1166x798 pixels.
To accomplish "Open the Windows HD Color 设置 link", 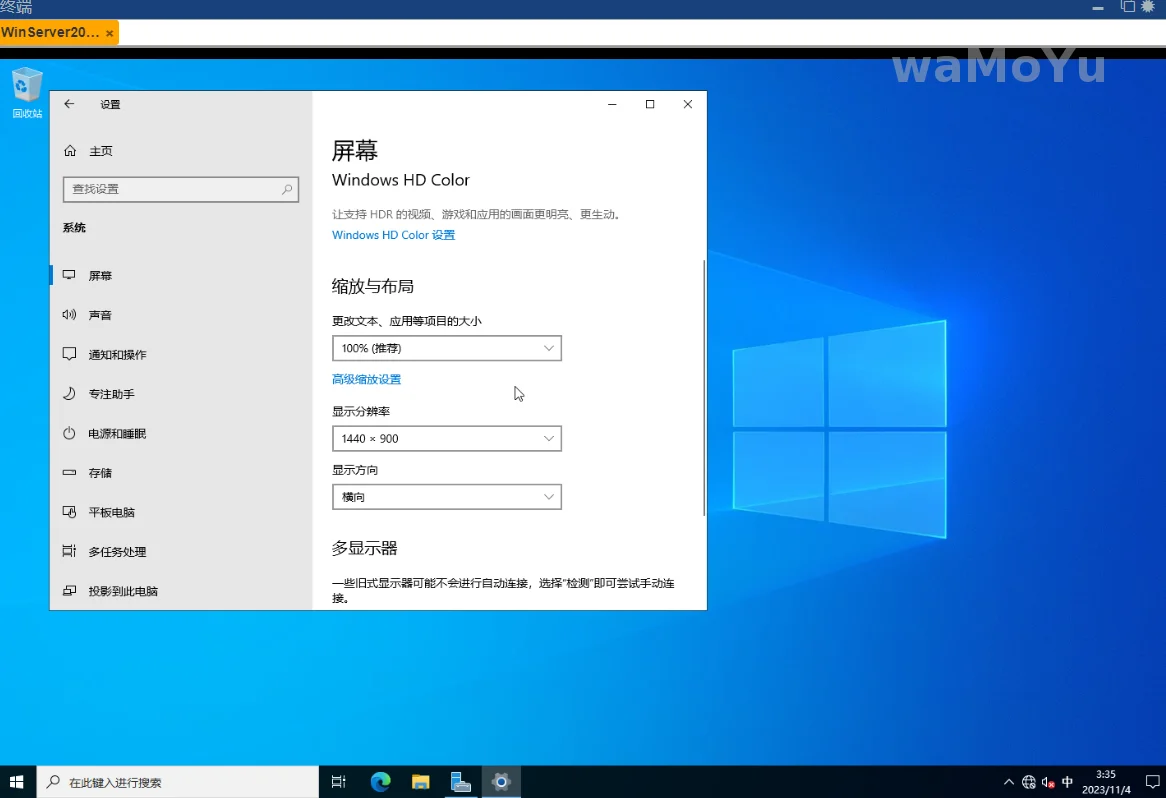I will coord(393,235).
